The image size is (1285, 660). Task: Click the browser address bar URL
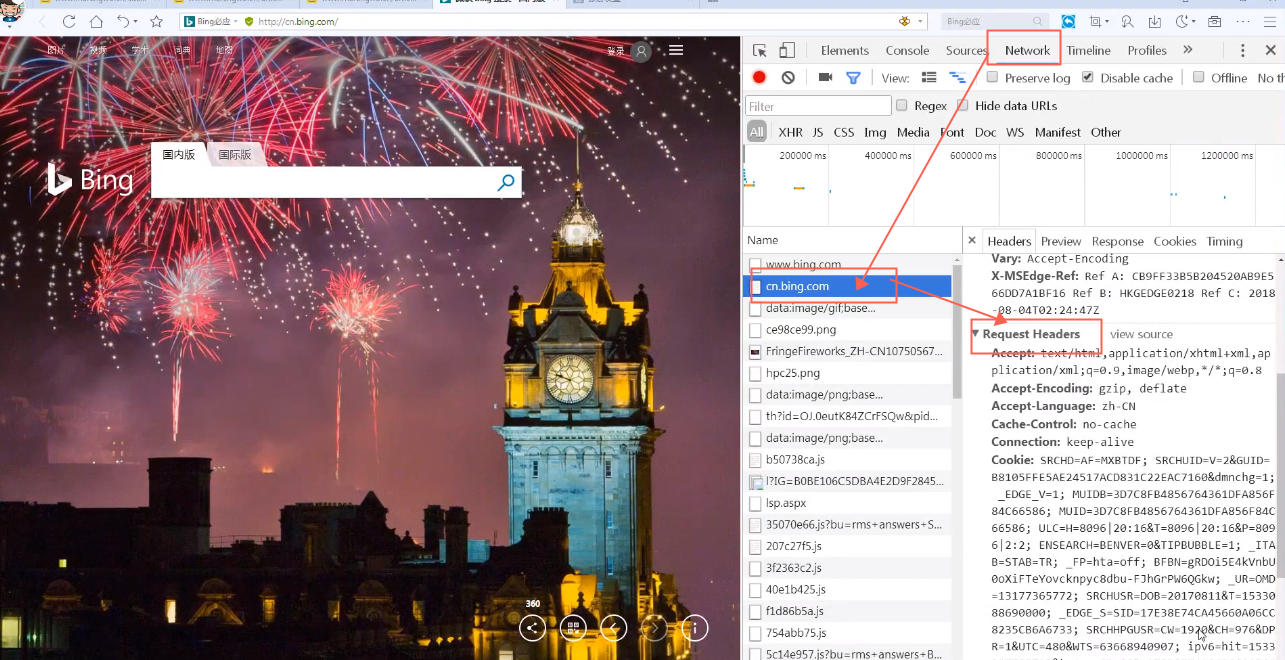298,21
